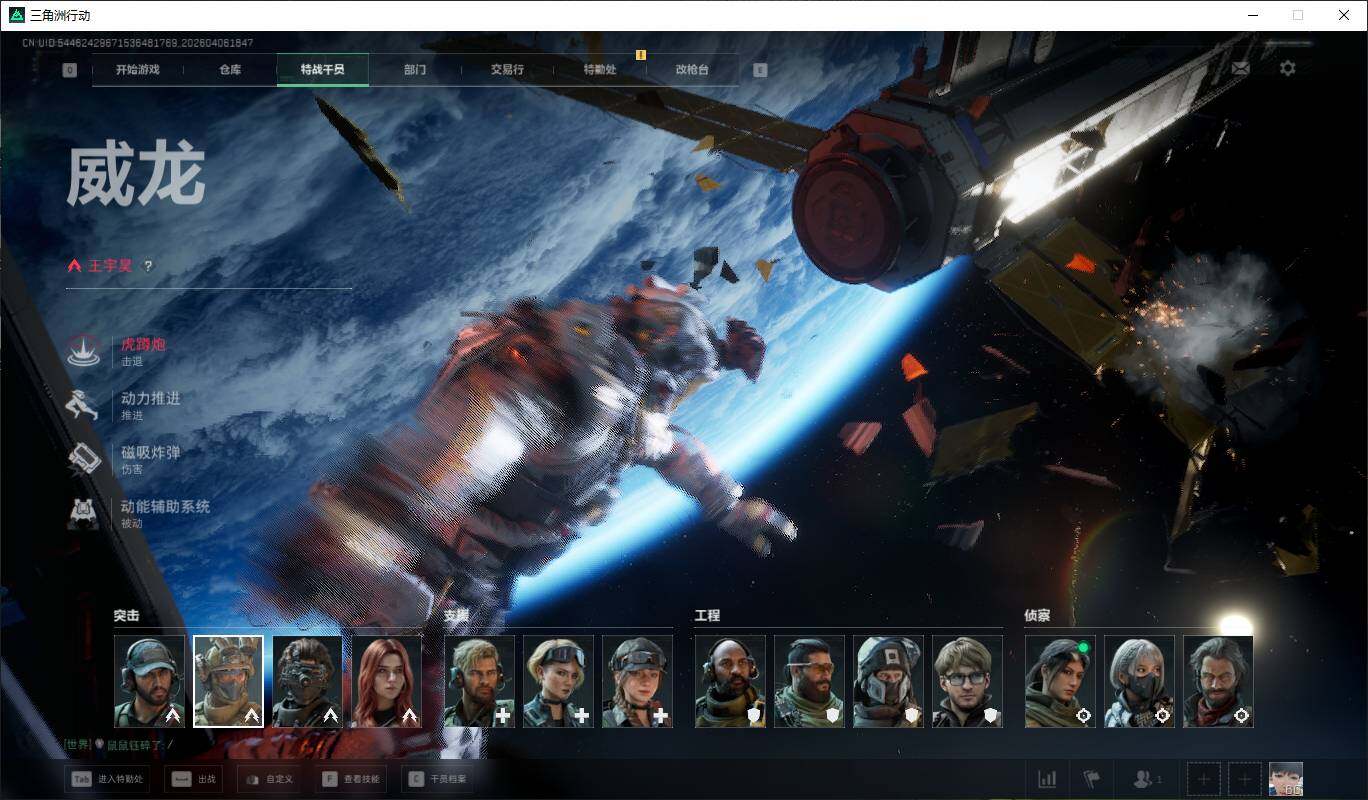
Task: Choose the dark-haired 侦察 operator with green dot
Action: point(1060,681)
